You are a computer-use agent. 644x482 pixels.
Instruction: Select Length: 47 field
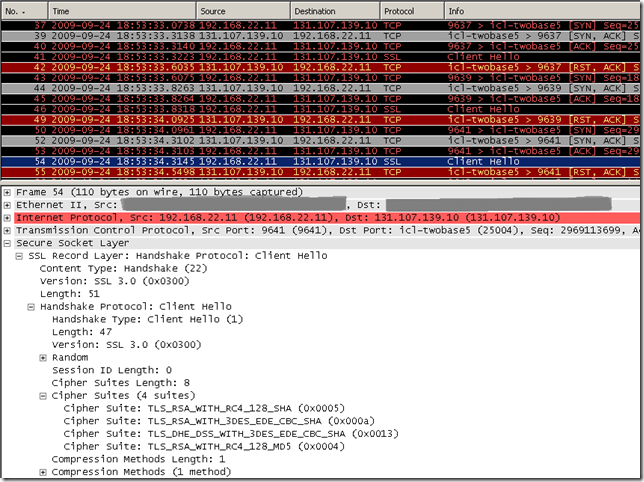(x=82, y=332)
